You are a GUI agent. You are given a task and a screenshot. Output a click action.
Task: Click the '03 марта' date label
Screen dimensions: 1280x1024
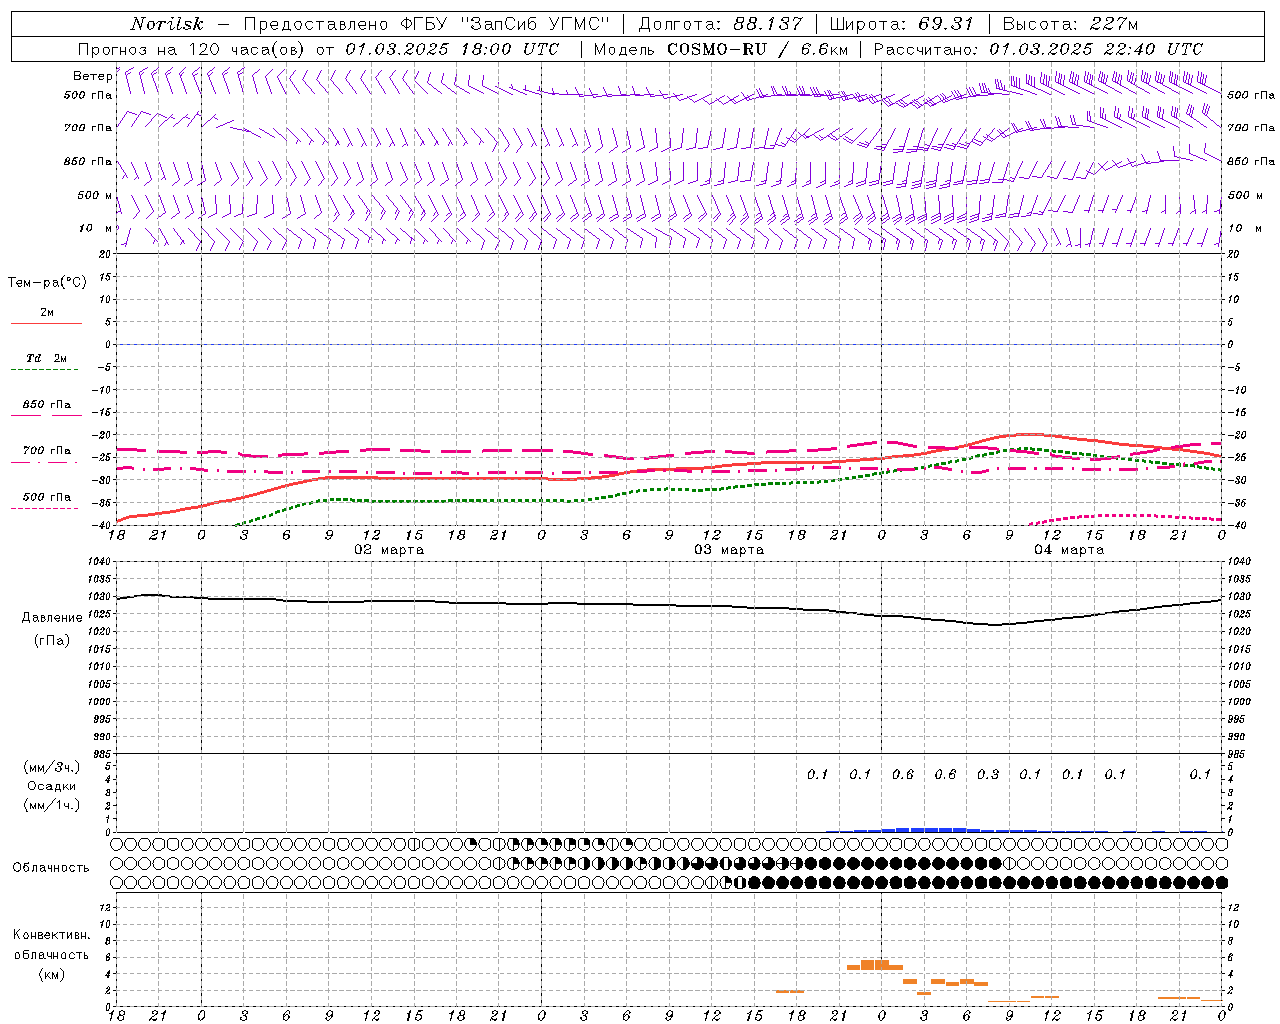[730, 550]
